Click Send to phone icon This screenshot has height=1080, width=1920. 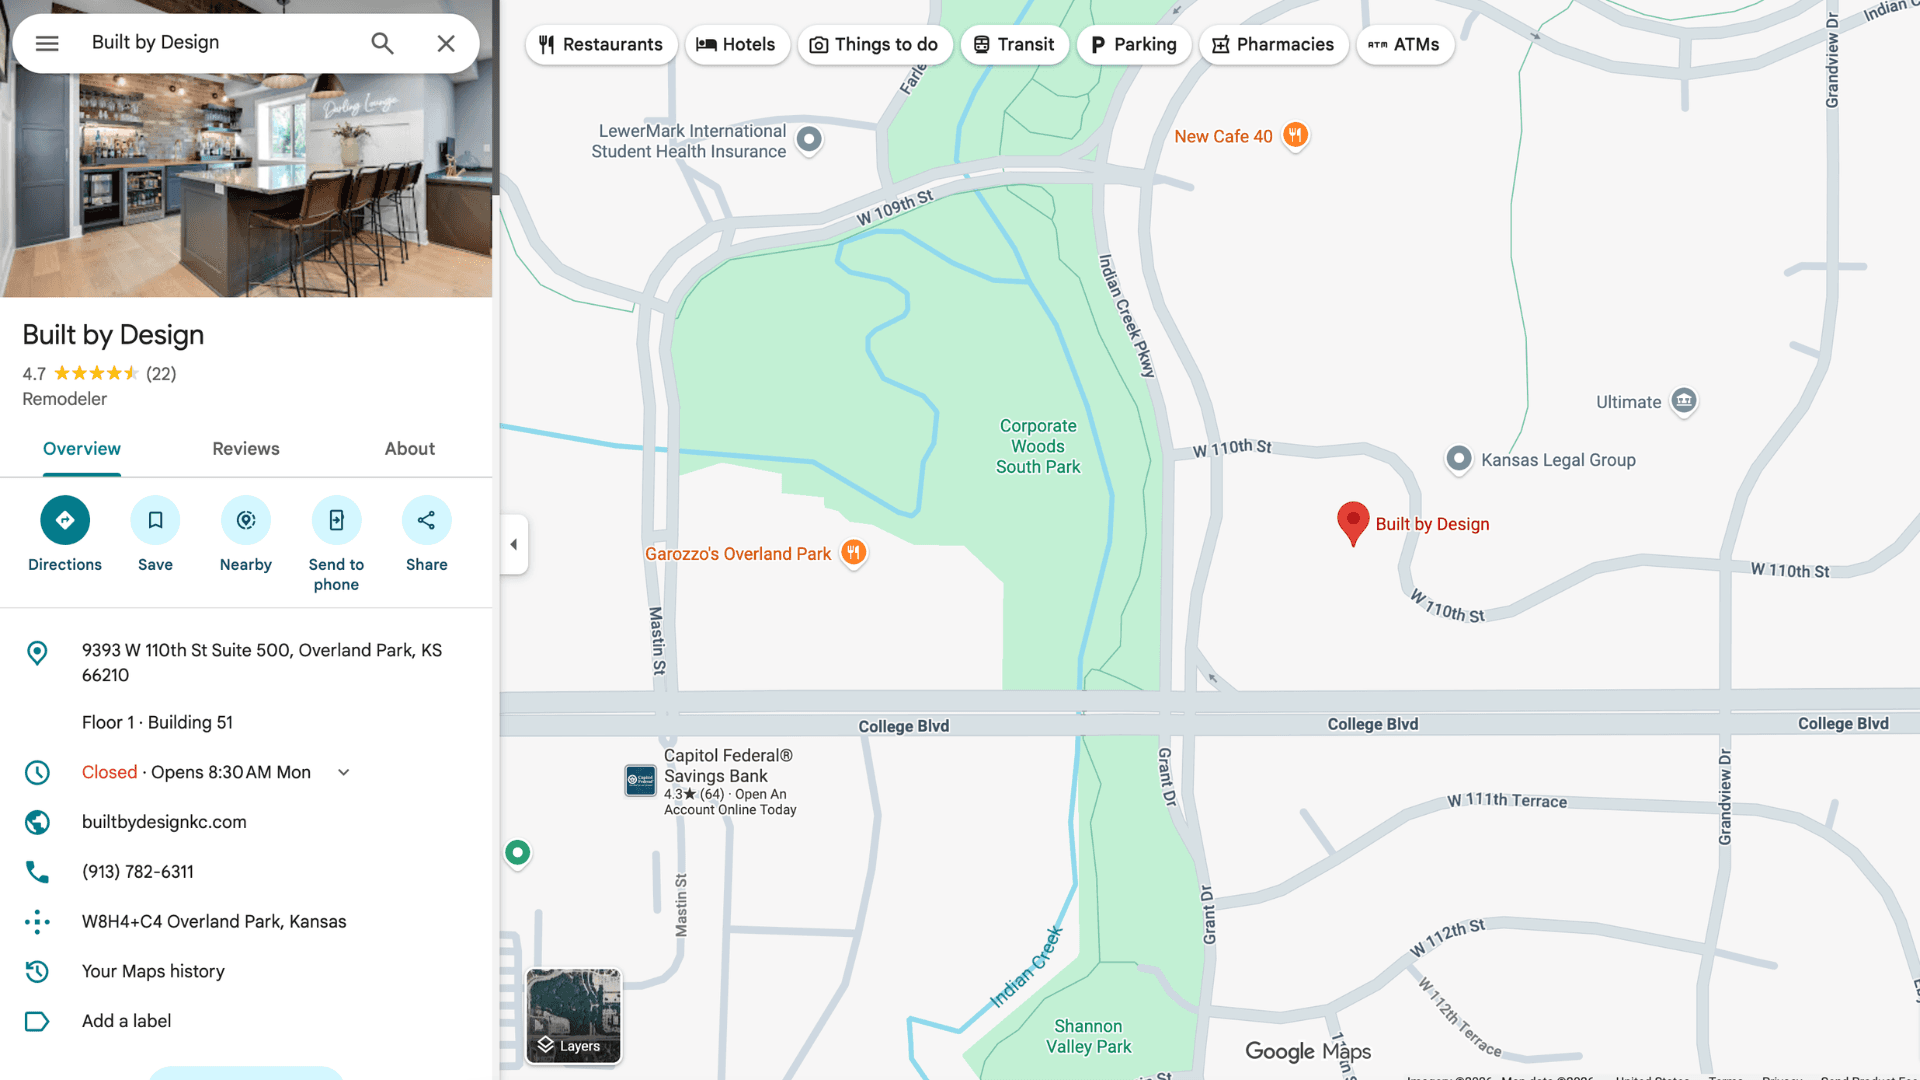(336, 520)
